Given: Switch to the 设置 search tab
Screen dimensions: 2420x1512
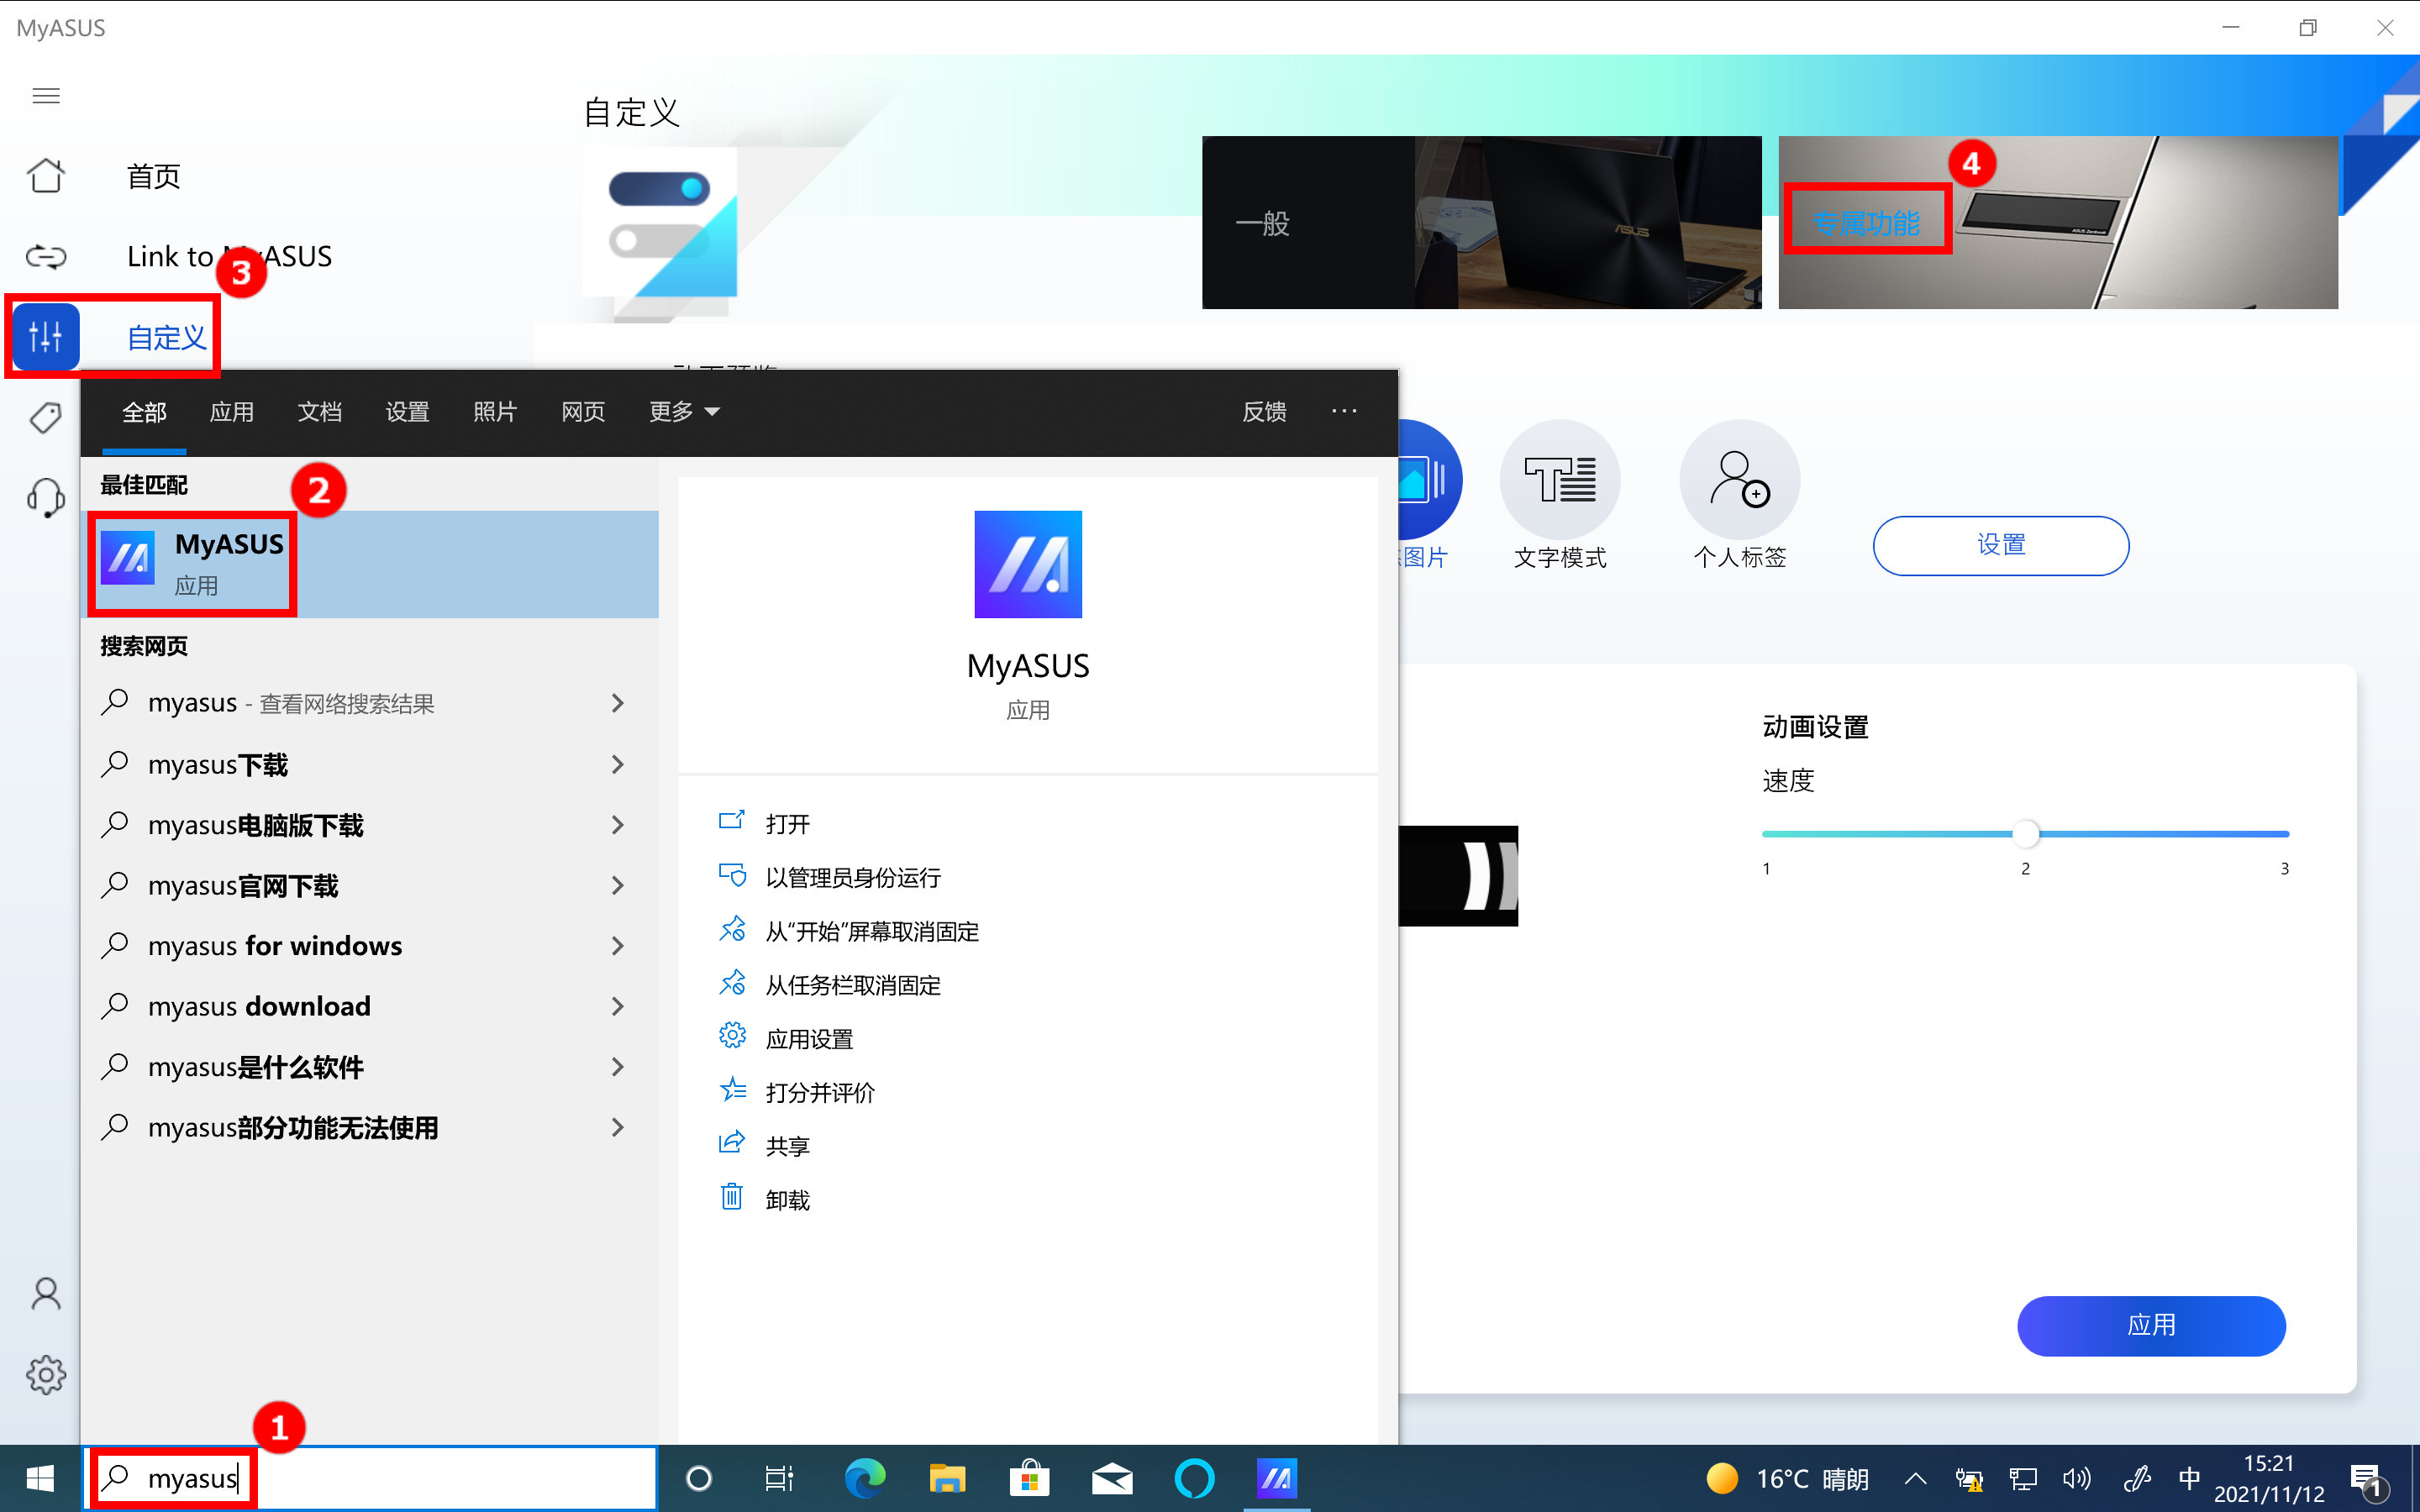Looking at the screenshot, I should coord(407,412).
